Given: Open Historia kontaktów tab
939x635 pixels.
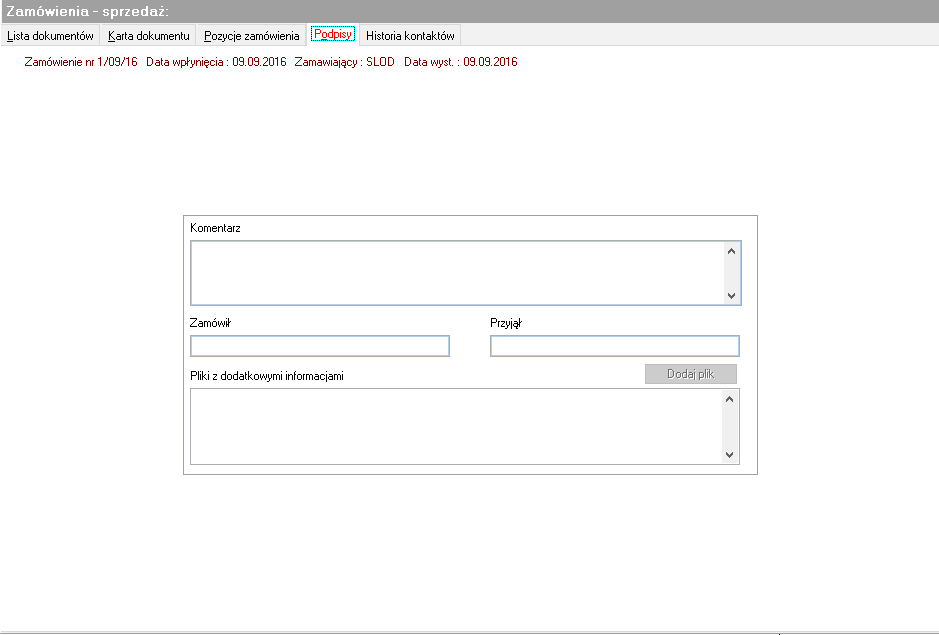Looking at the screenshot, I should coord(410,35).
